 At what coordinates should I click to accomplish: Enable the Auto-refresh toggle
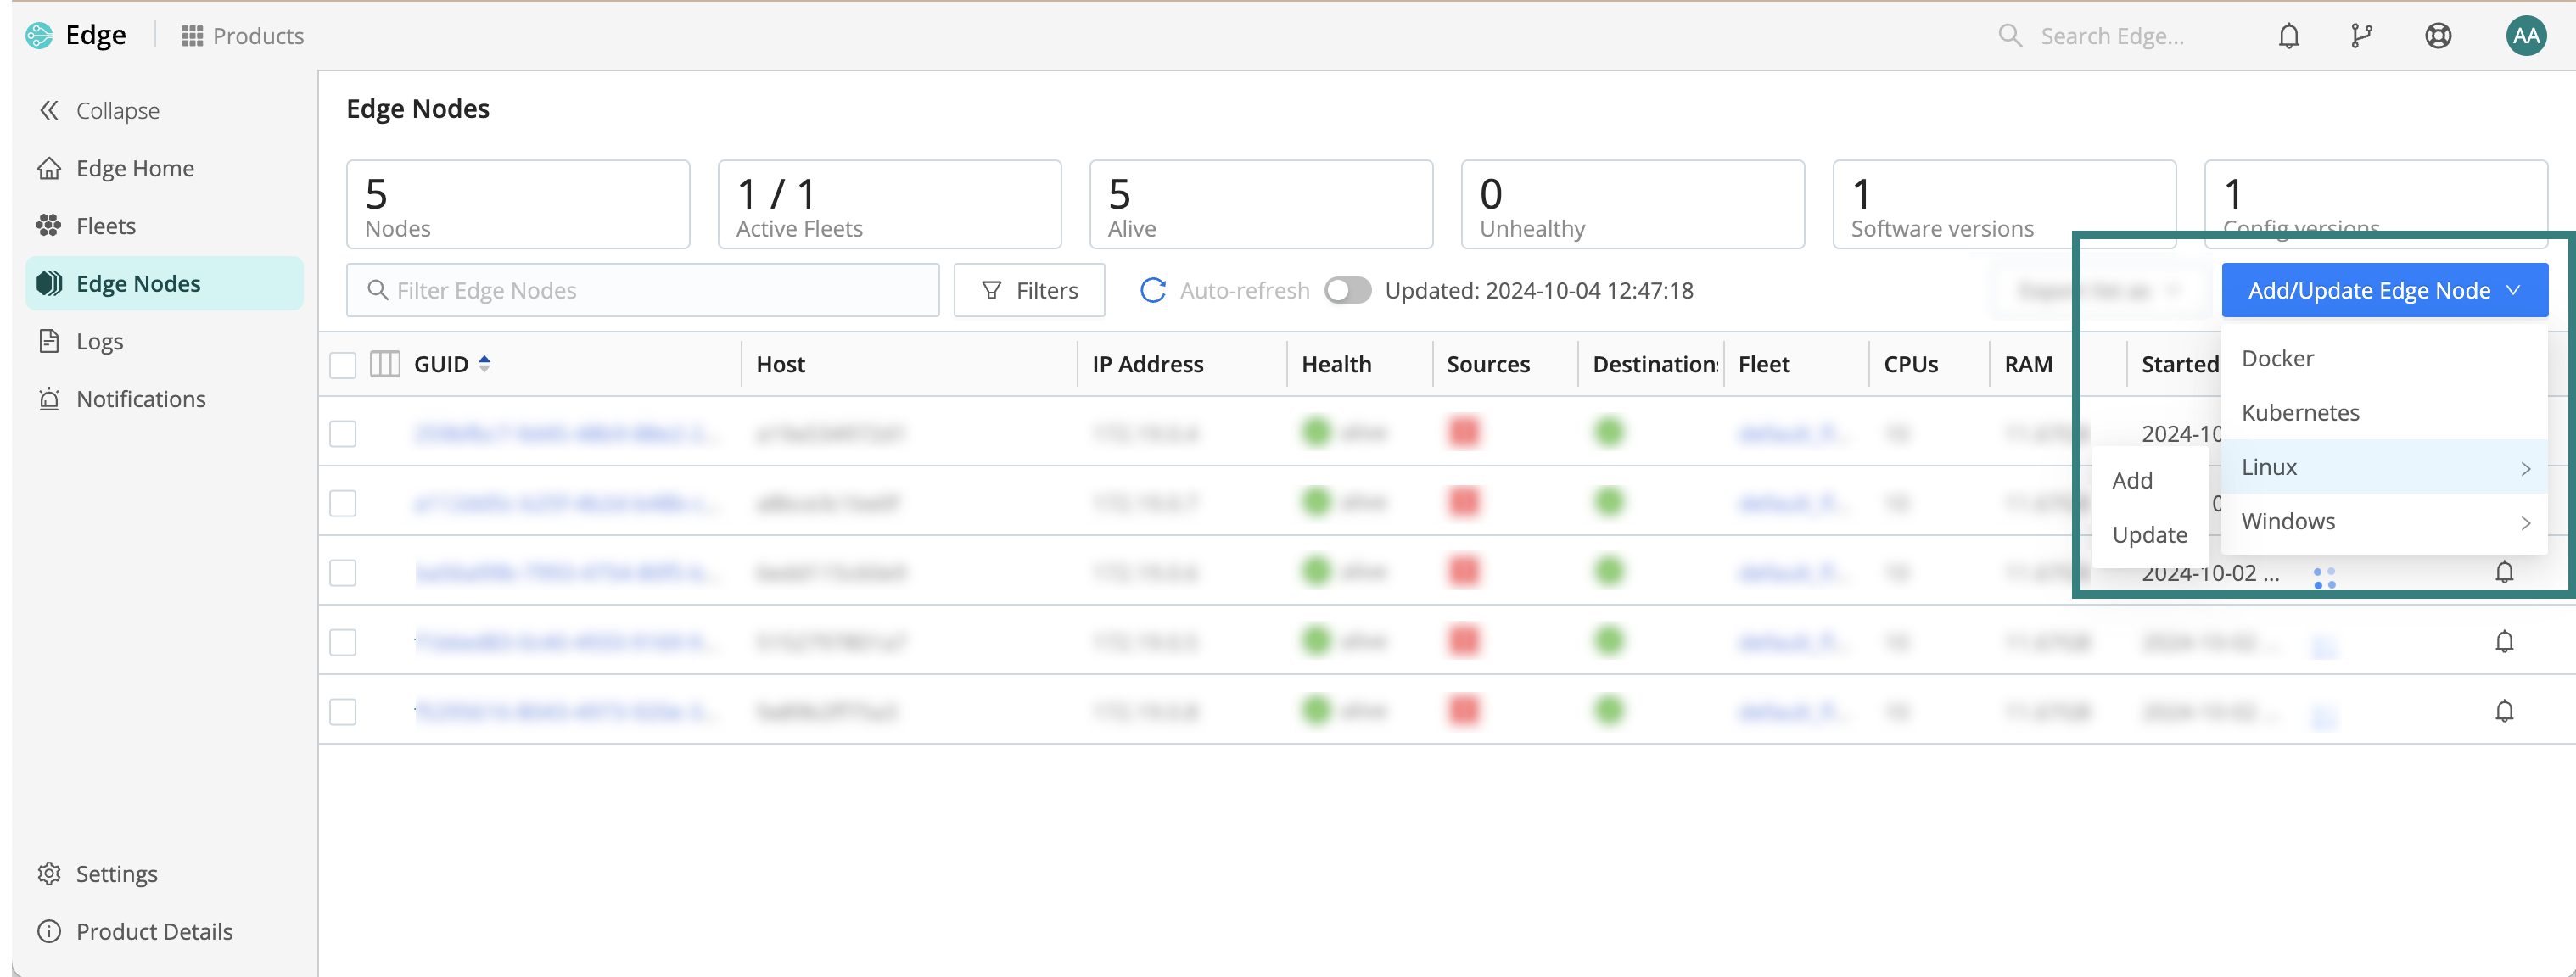tap(1348, 290)
